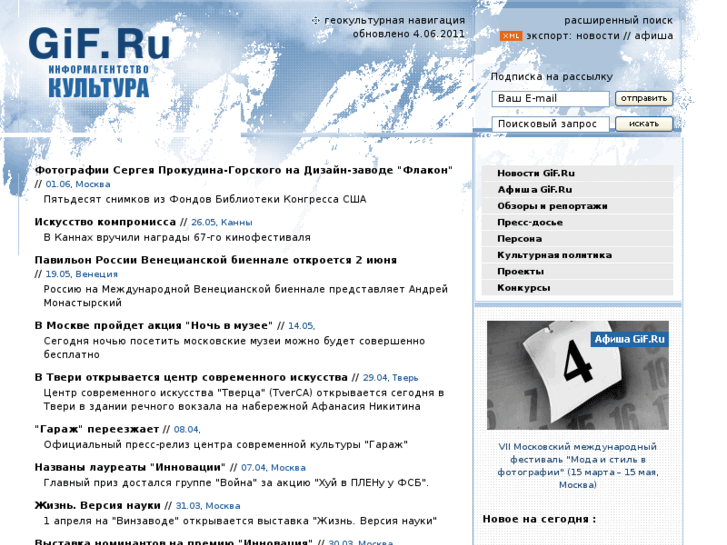Click the Подписка на рассылку label
The width and height of the screenshot is (727, 545).
pos(552,77)
